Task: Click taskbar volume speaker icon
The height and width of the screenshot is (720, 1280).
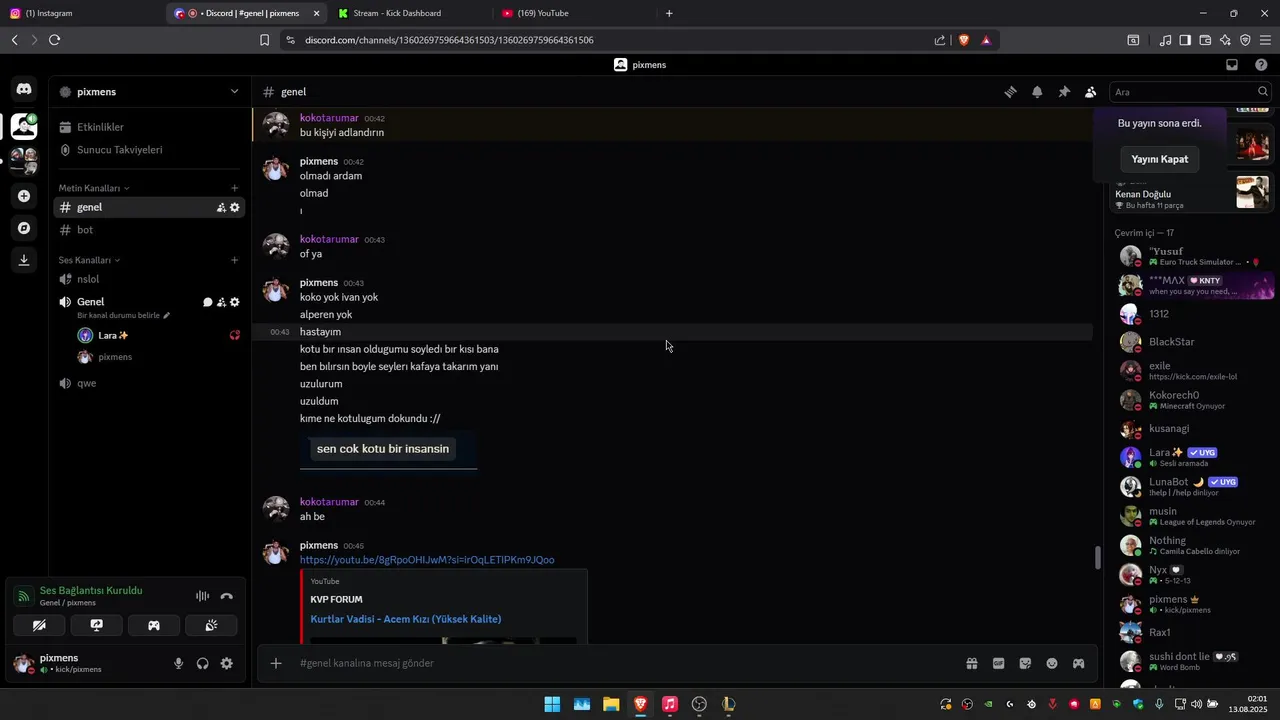Action: click(1196, 704)
